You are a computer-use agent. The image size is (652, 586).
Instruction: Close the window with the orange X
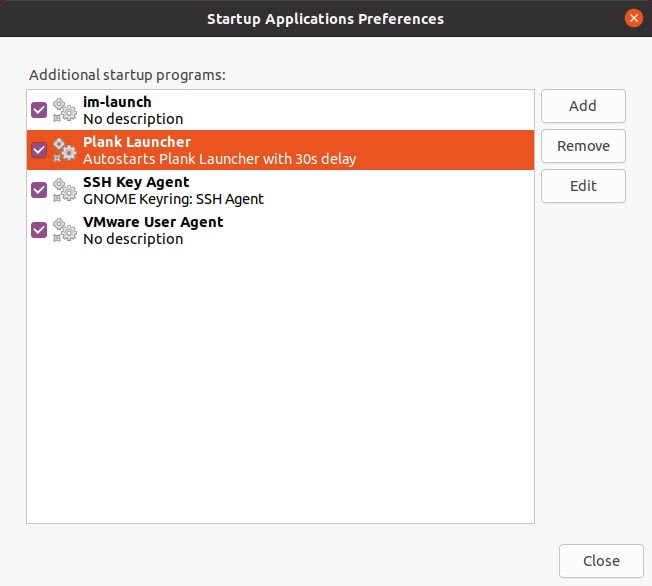pyautogui.click(x=634, y=18)
